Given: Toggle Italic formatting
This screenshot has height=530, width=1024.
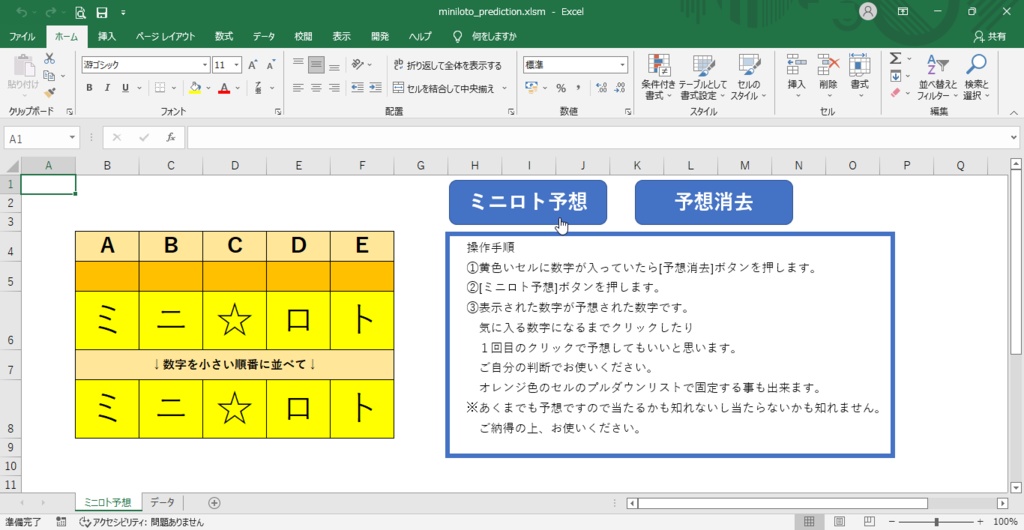Looking at the screenshot, I should tap(106, 87).
